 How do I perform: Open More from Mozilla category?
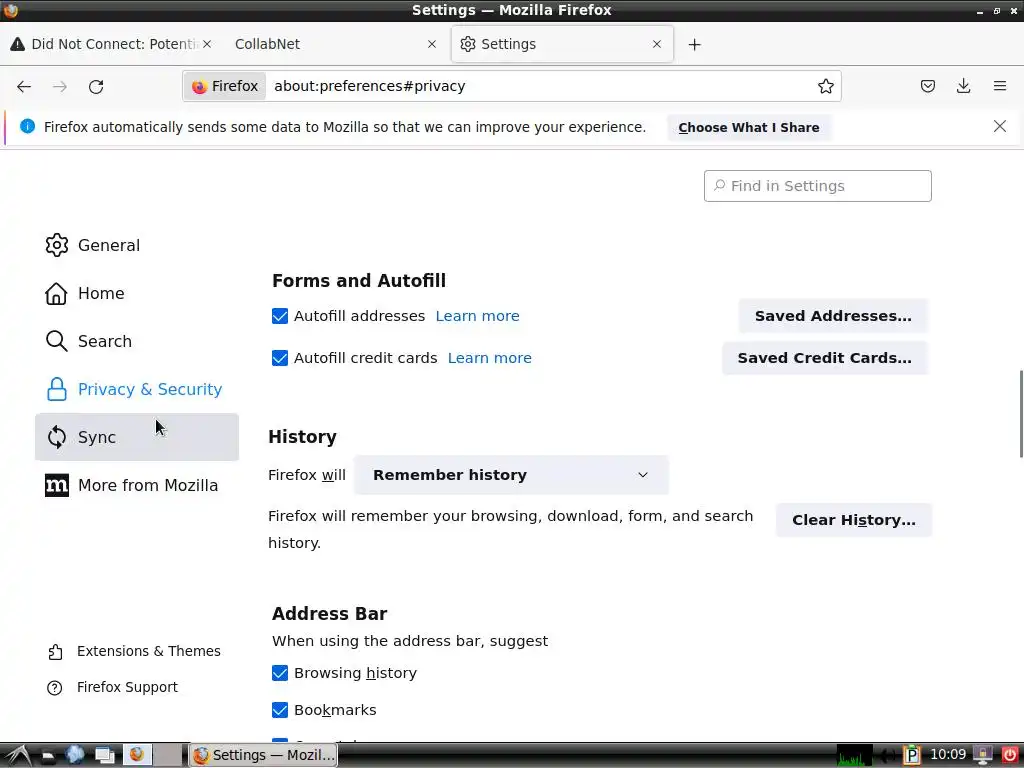point(136,485)
